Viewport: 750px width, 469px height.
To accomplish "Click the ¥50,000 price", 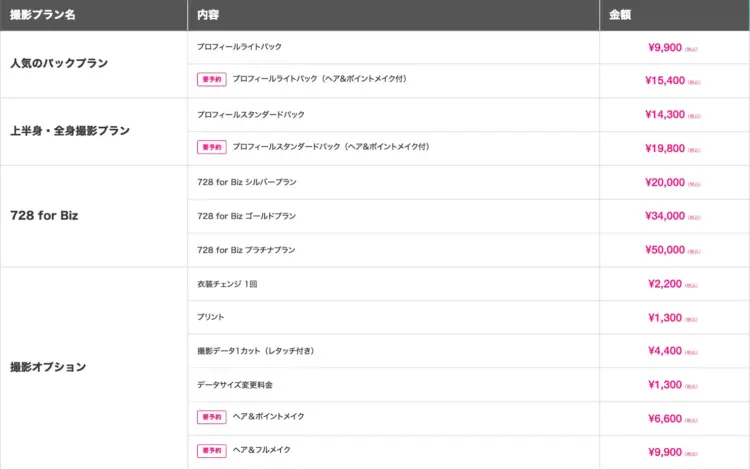I will (x=665, y=250).
